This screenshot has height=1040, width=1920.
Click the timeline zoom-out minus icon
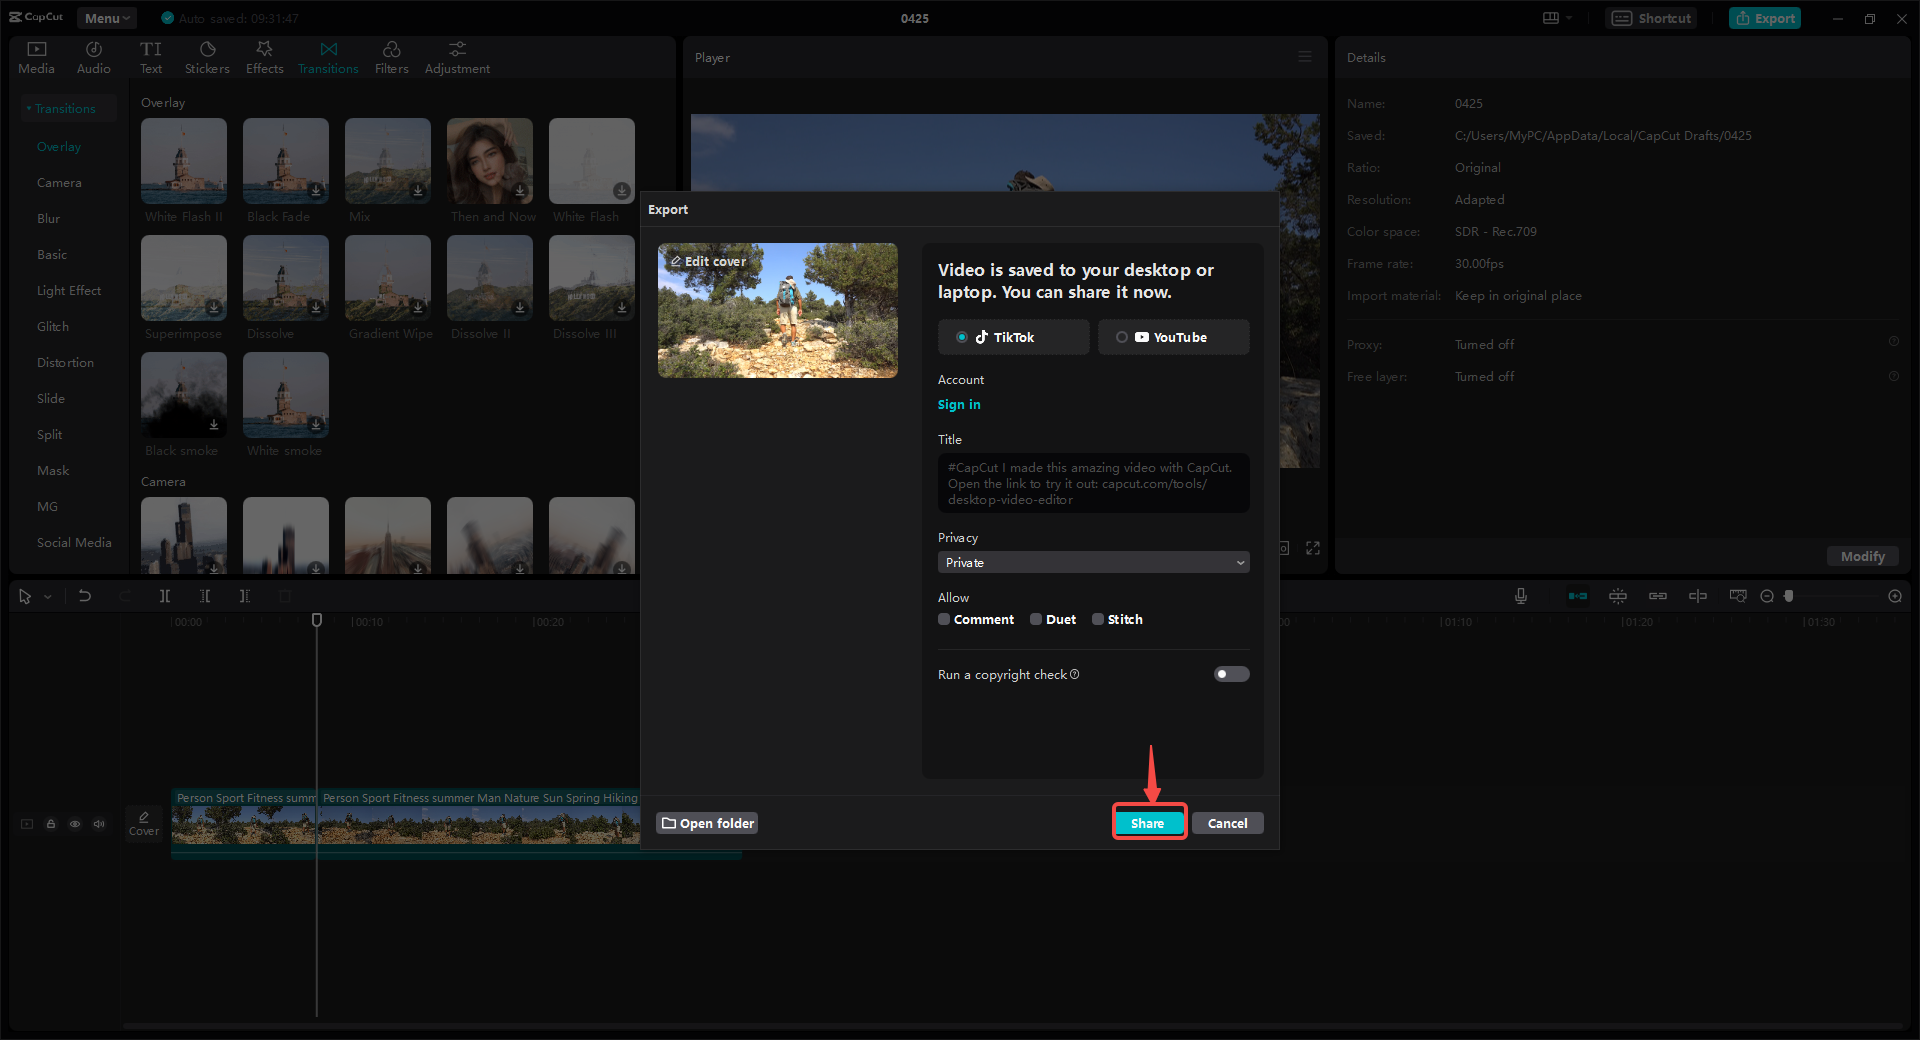[x=1767, y=596]
